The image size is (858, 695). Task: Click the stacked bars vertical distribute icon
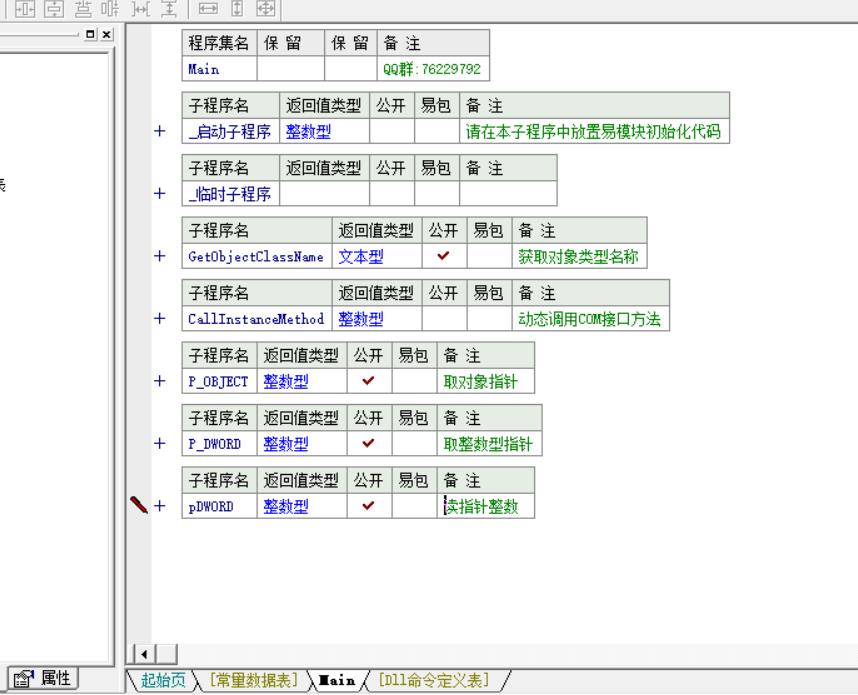pyautogui.click(x=83, y=8)
